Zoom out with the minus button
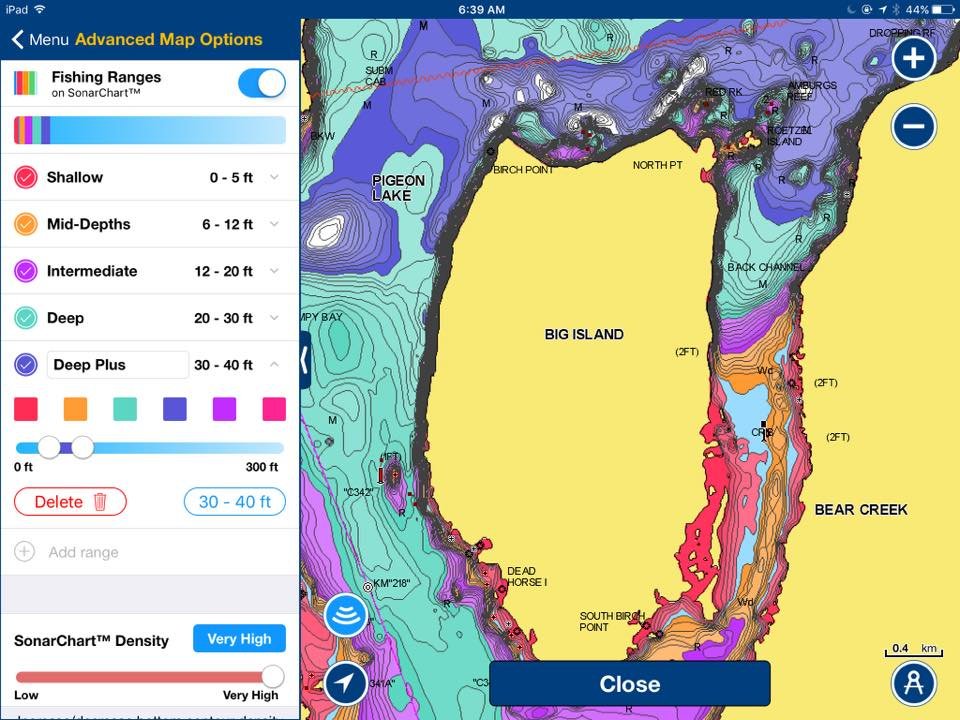960x720 pixels. [913, 127]
